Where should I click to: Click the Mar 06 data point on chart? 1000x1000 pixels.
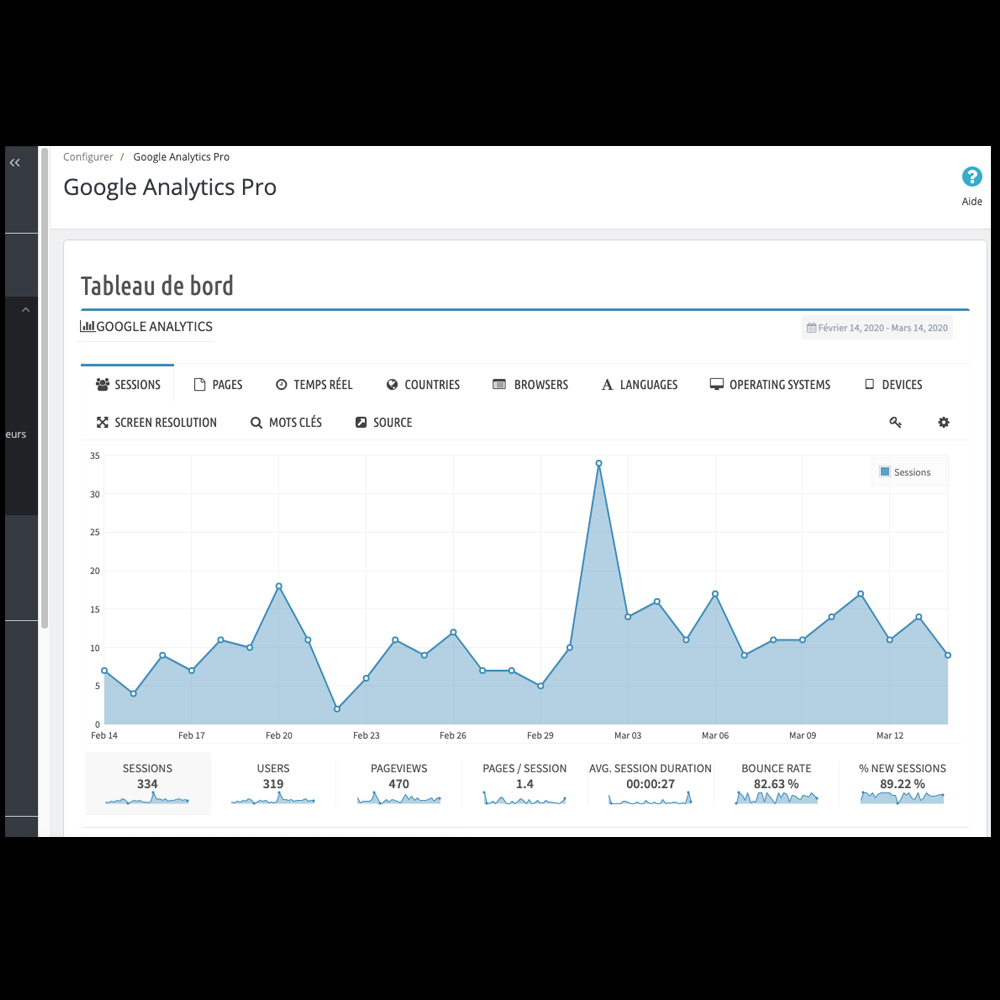point(715,594)
